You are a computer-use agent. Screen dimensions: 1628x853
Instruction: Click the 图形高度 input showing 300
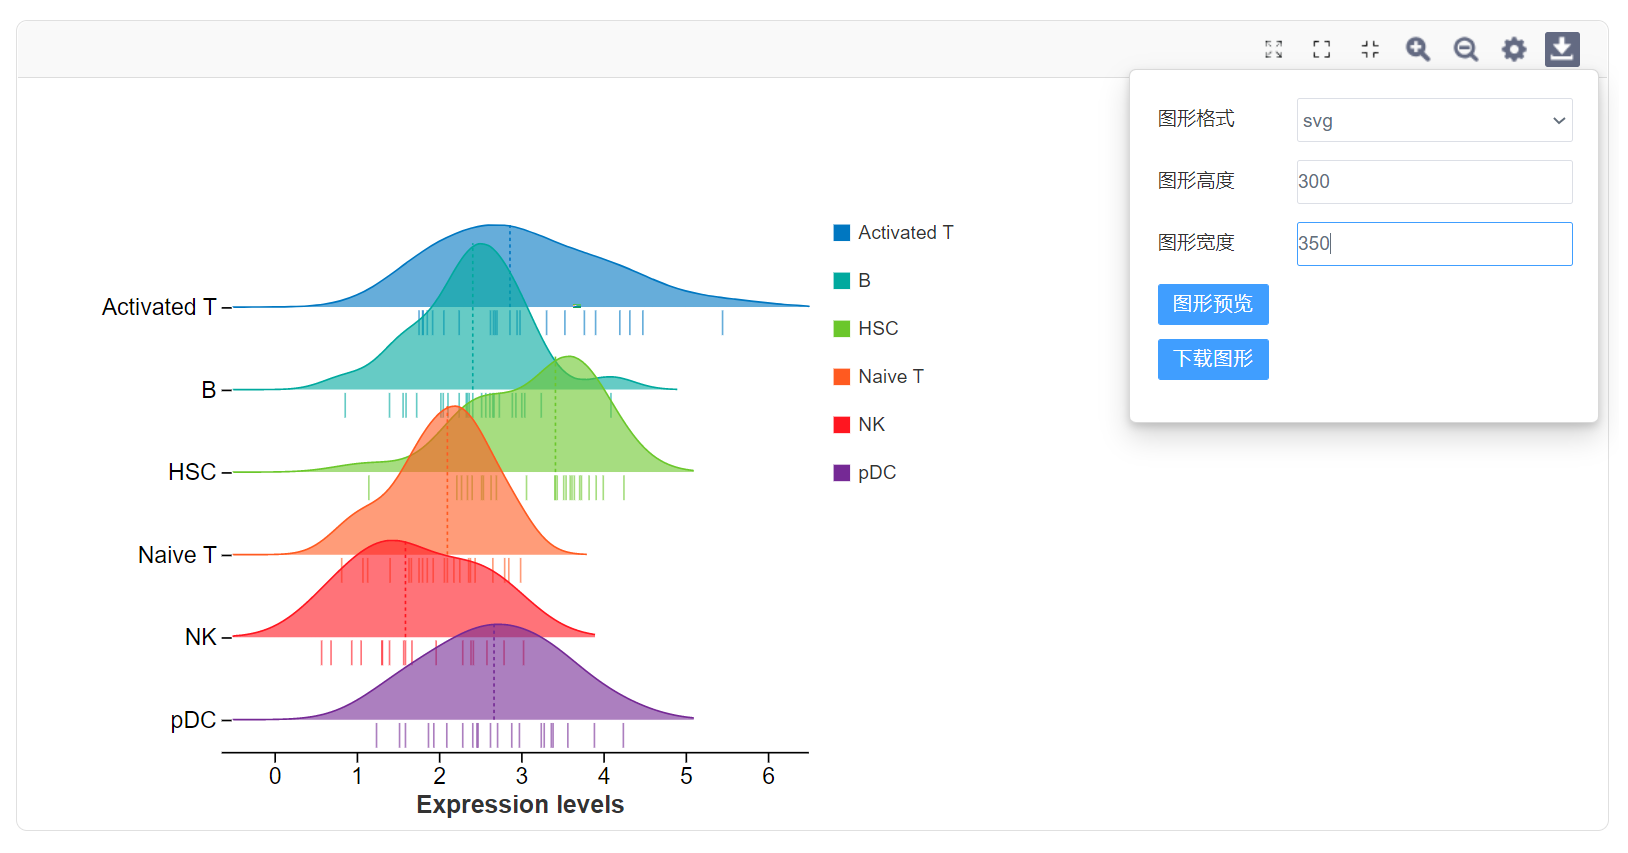coord(1434,182)
